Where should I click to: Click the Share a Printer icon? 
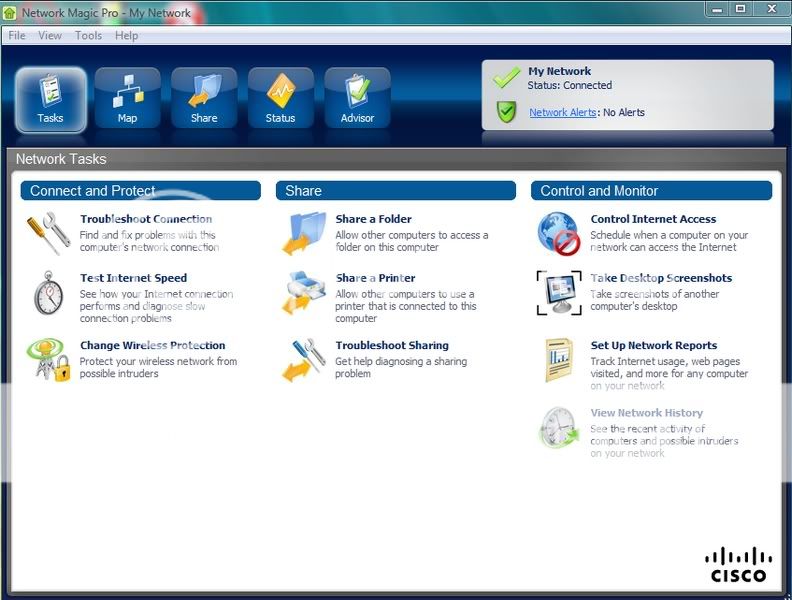coord(304,294)
